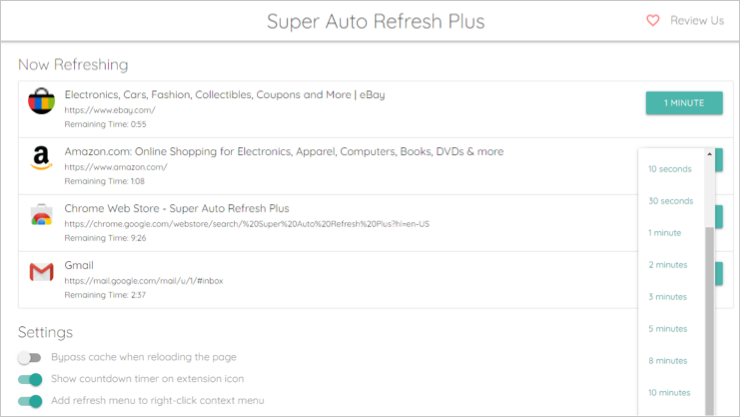Choose 30 seconds refresh interval
The width and height of the screenshot is (740, 417).
click(x=670, y=201)
